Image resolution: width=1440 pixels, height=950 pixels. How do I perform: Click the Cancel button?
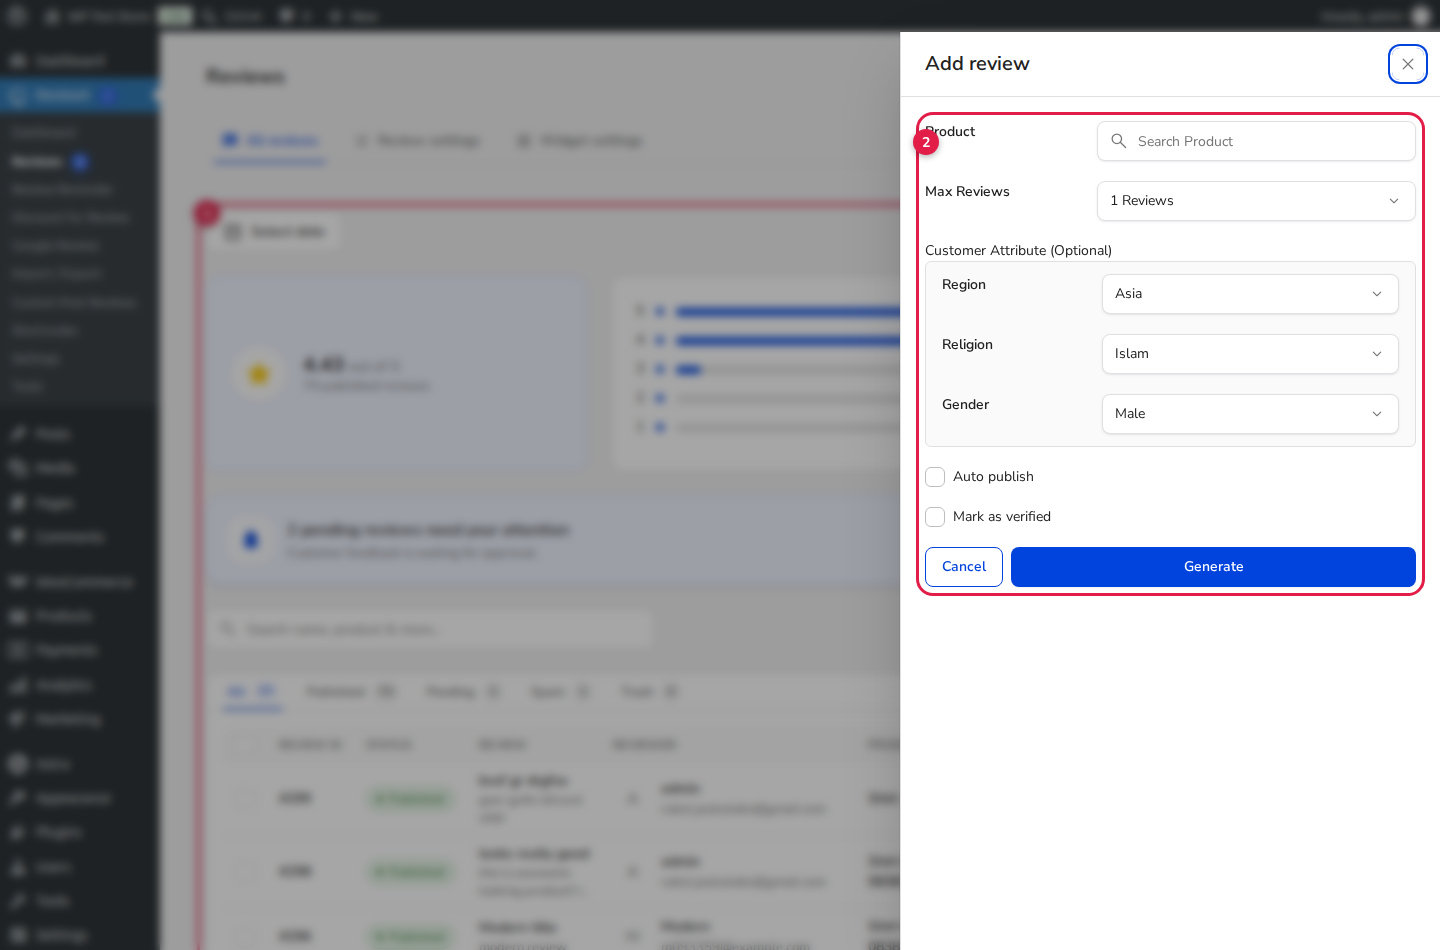[964, 567]
